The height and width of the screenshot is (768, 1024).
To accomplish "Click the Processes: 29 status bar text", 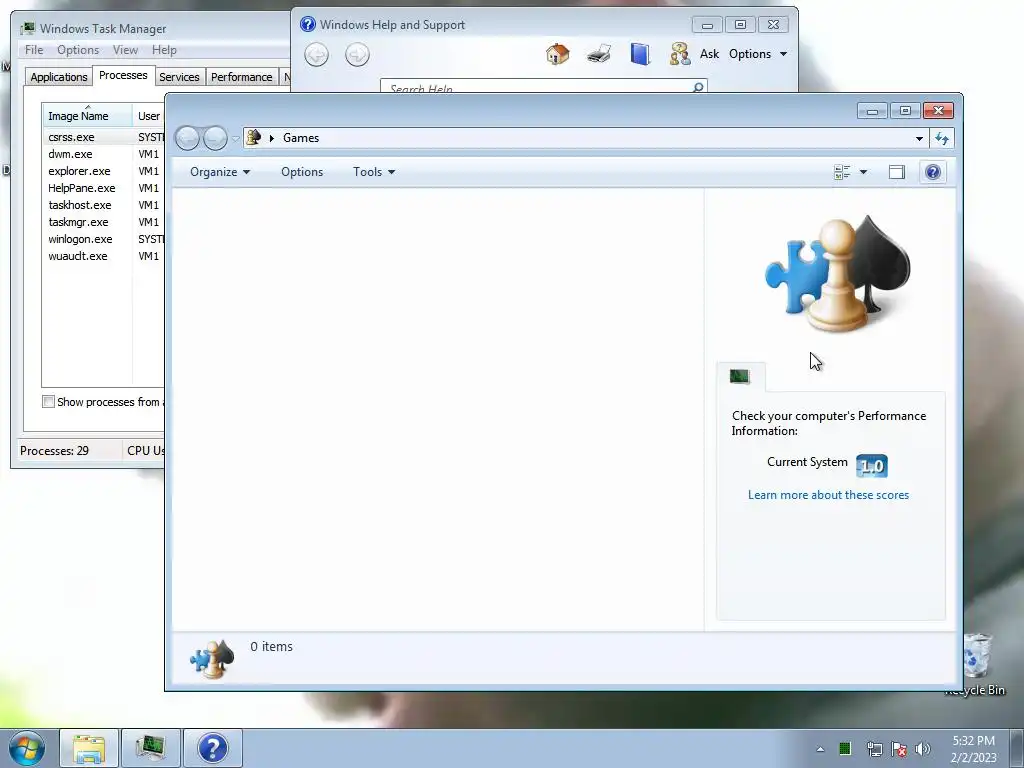I will pos(54,451).
